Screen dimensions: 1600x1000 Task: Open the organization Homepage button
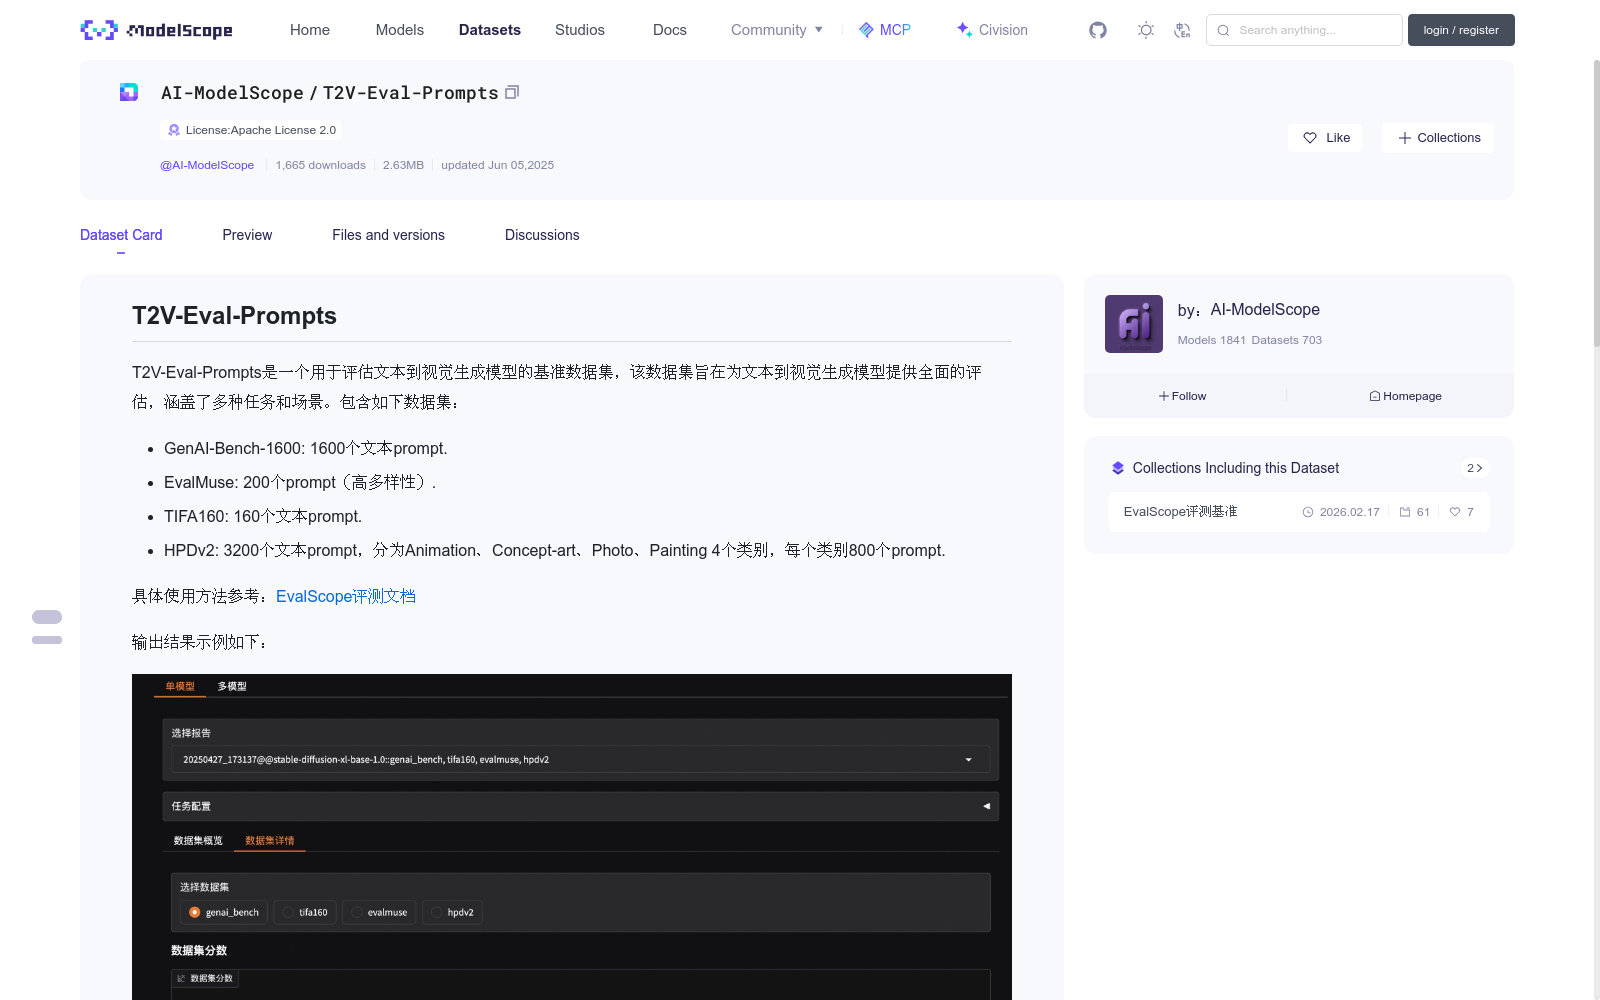pos(1405,396)
